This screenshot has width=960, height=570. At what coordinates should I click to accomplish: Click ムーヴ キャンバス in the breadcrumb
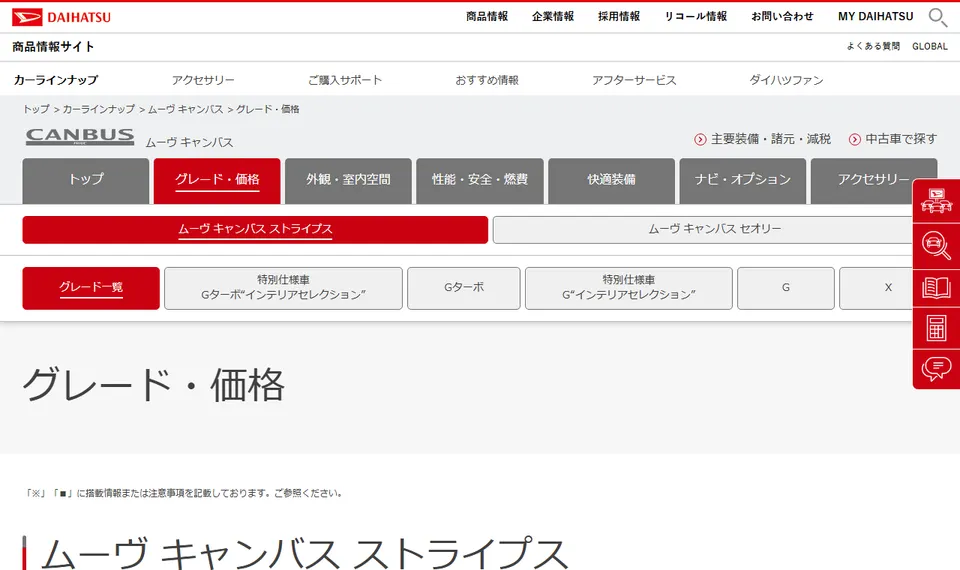tap(186, 109)
